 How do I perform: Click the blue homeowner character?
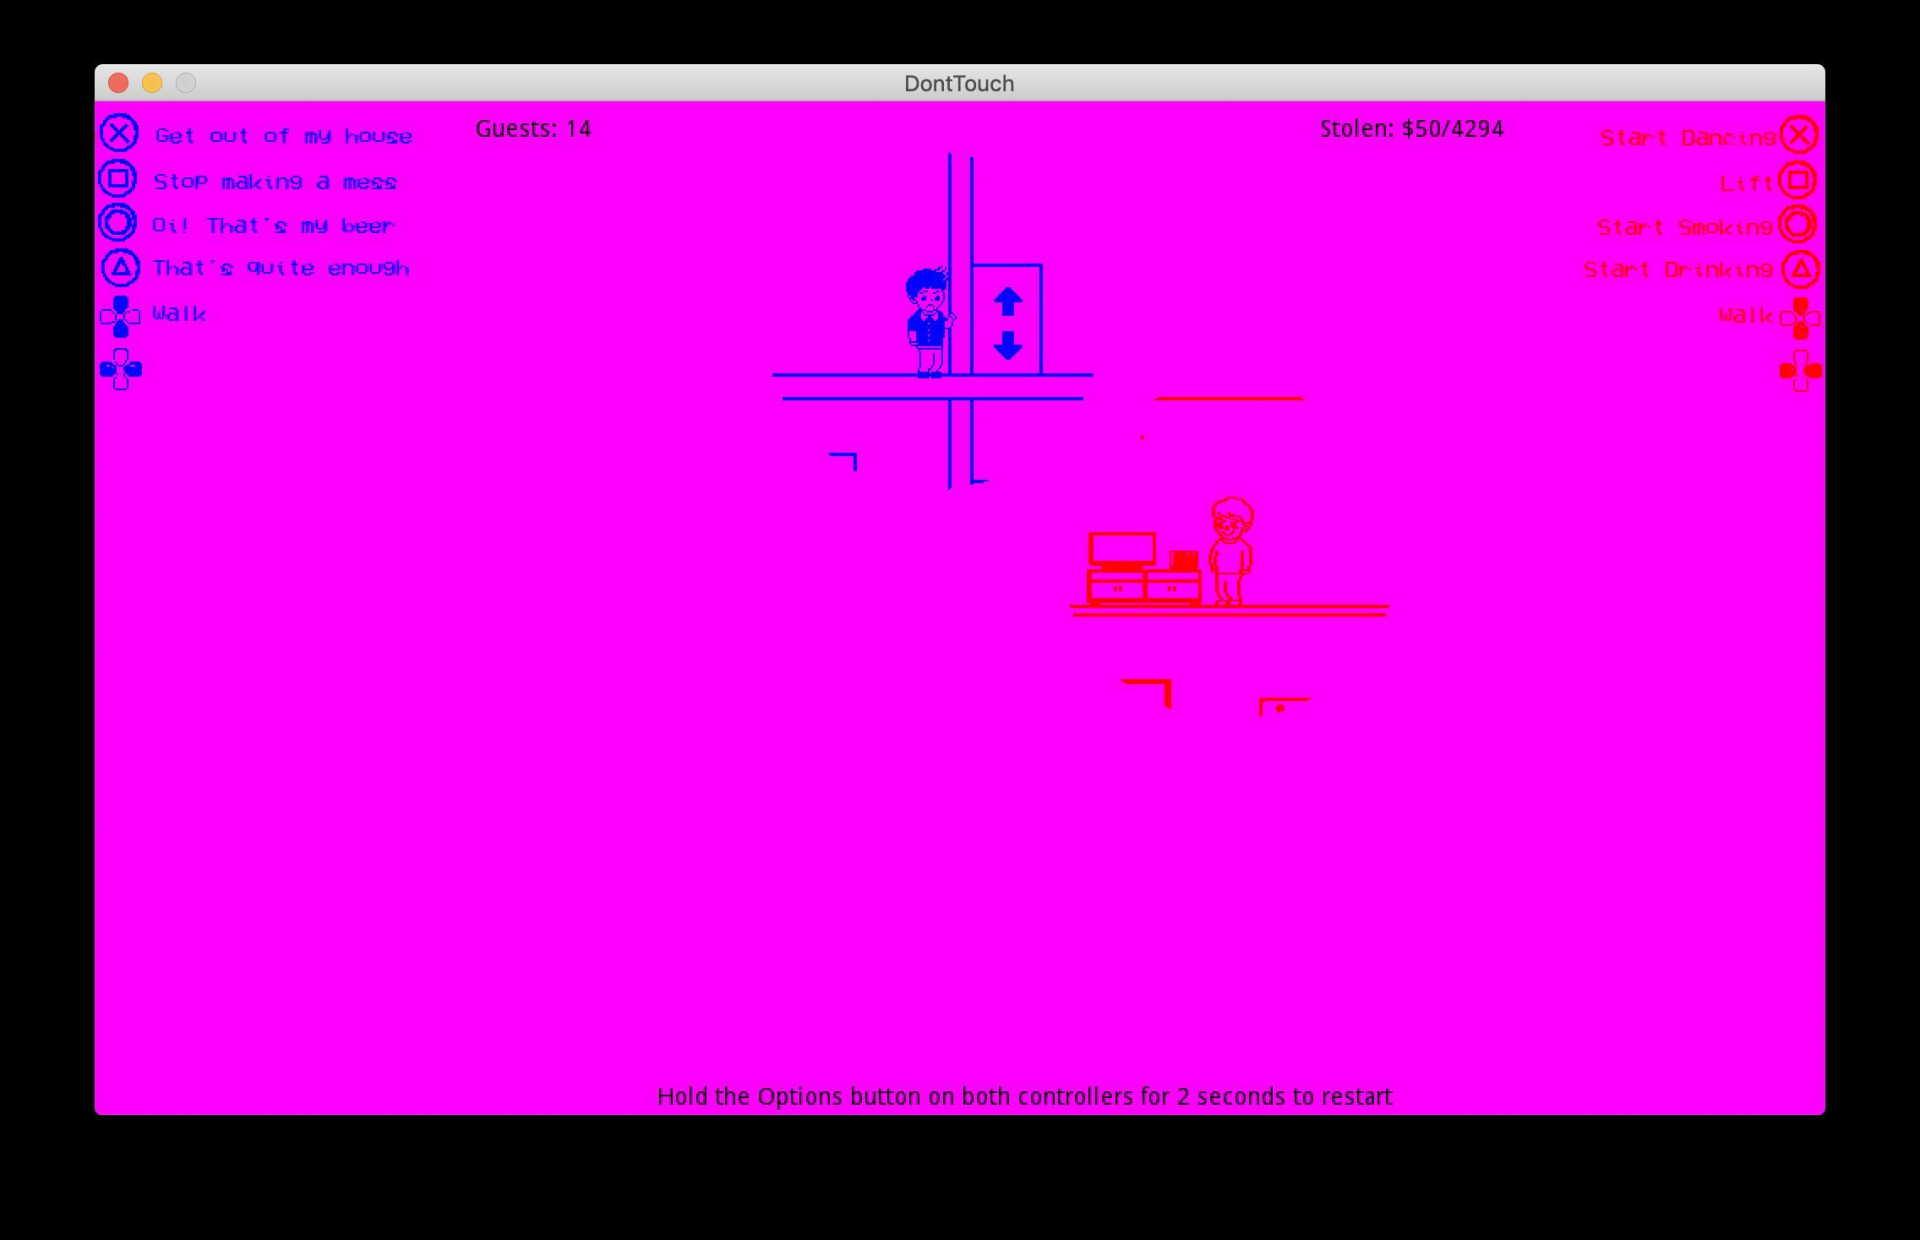pyautogui.click(x=929, y=322)
